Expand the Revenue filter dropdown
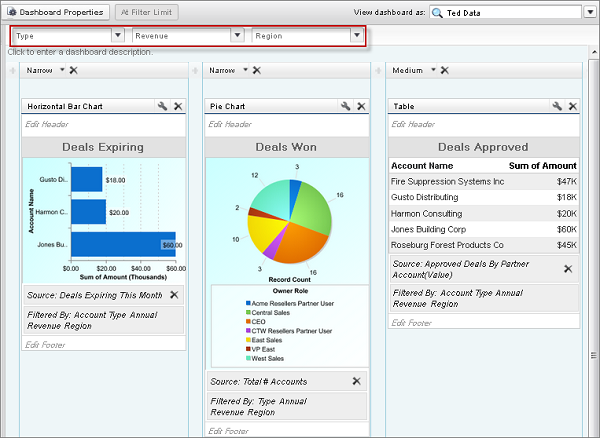 coord(237,35)
